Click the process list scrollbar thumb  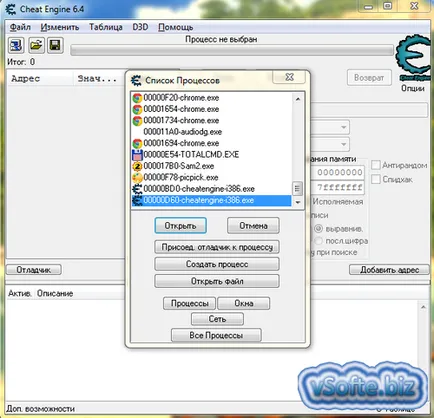coord(297,188)
